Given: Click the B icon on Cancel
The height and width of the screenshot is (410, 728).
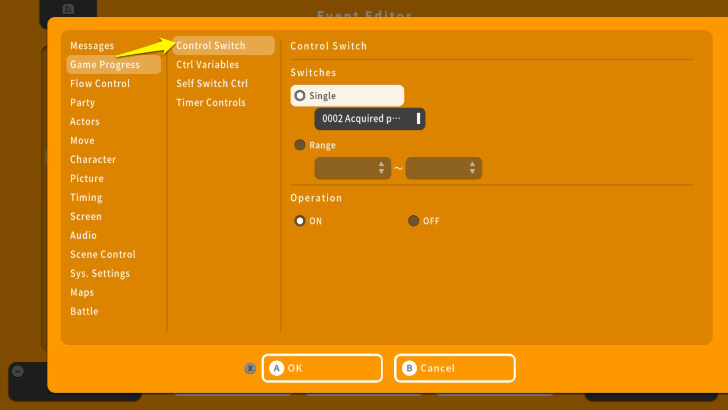Looking at the screenshot, I should tap(410, 368).
